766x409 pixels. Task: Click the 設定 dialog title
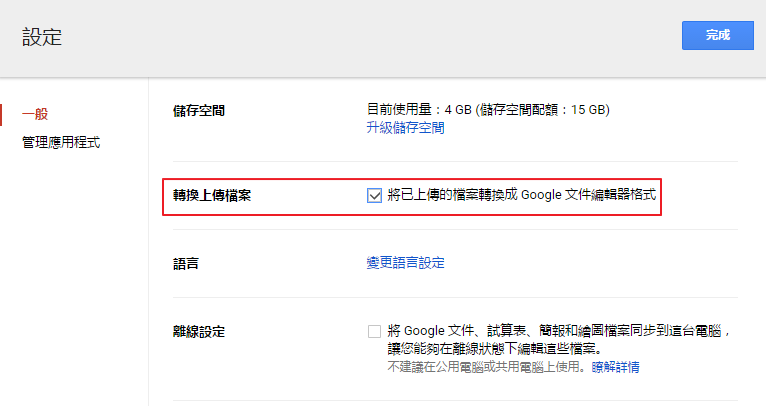point(42,38)
